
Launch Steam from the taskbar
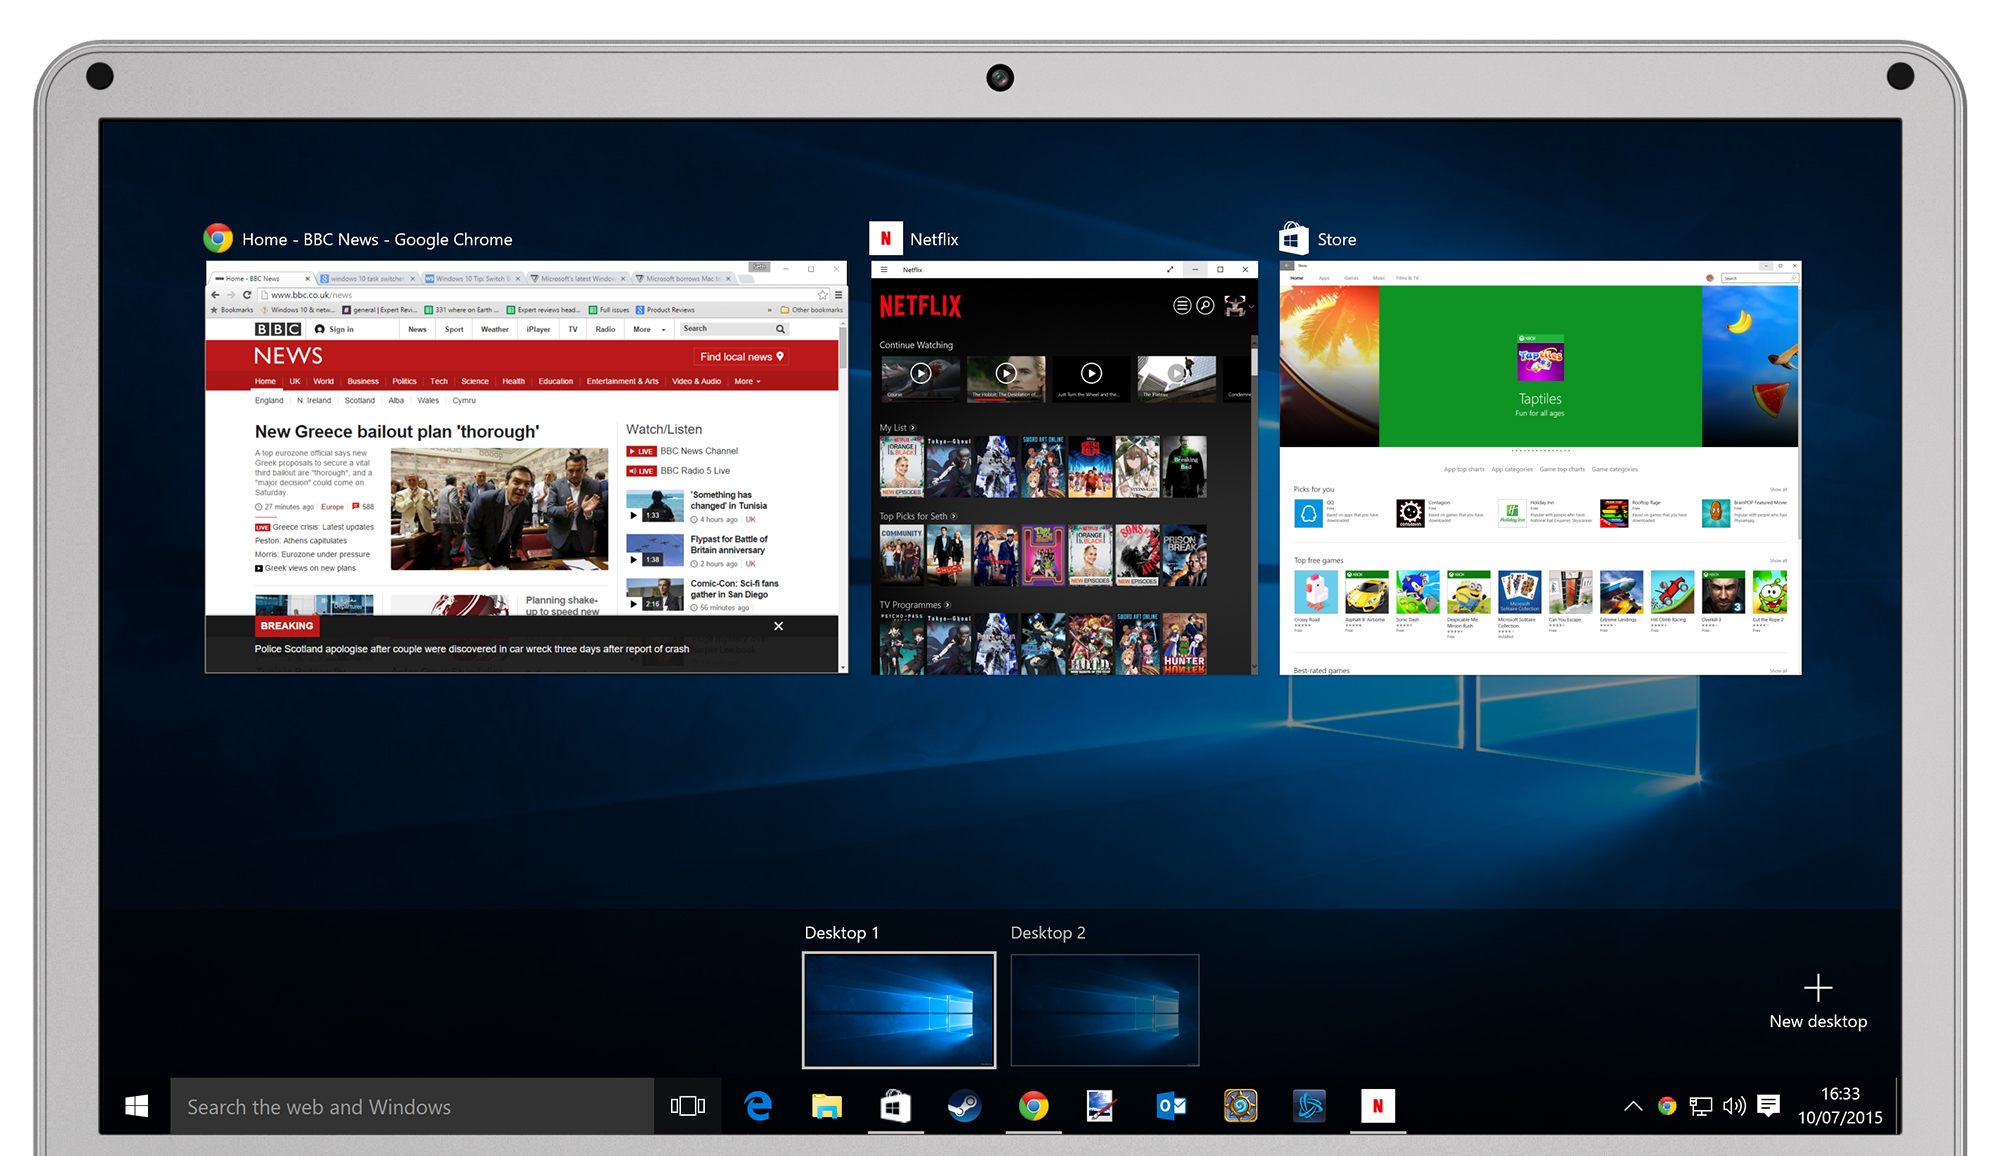pos(965,1106)
